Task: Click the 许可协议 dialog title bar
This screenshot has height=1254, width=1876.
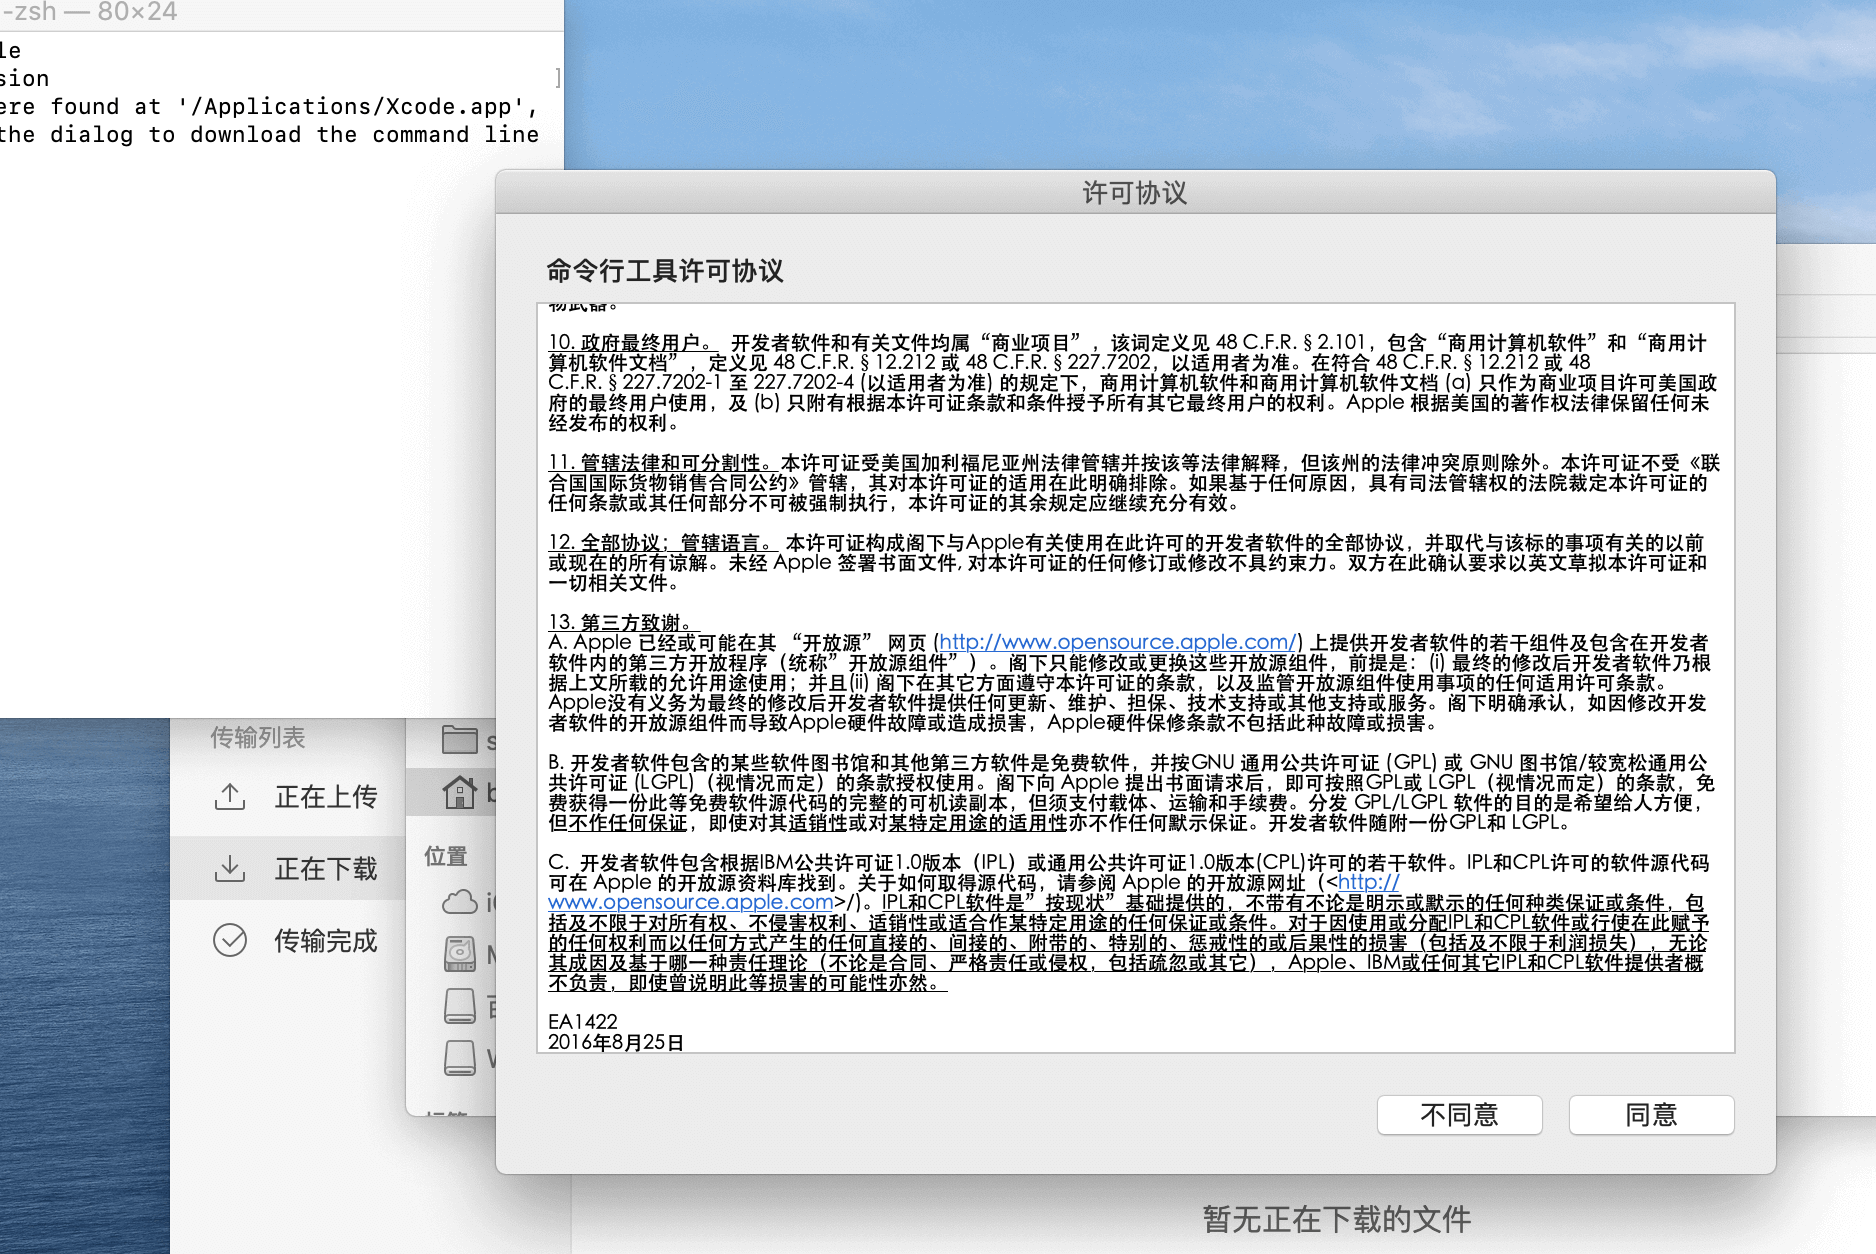Action: (1135, 192)
